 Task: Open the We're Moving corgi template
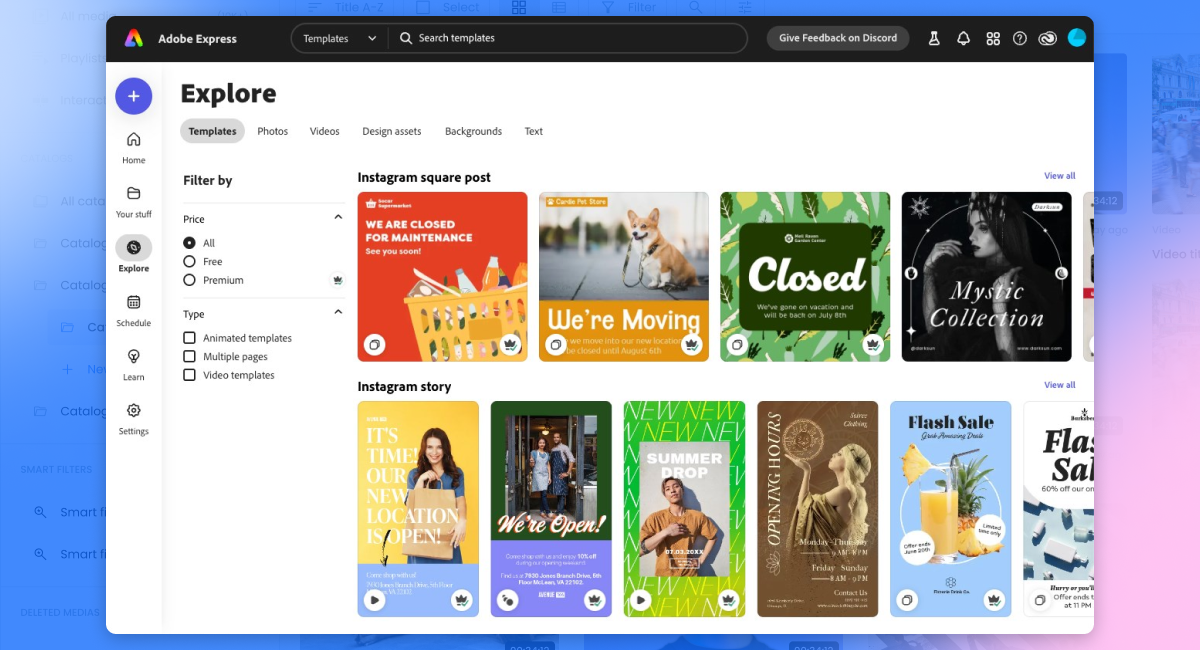[623, 275]
